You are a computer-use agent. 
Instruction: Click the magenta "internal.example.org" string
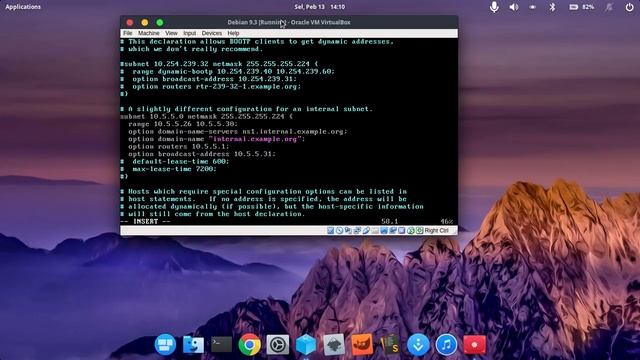click(255, 139)
